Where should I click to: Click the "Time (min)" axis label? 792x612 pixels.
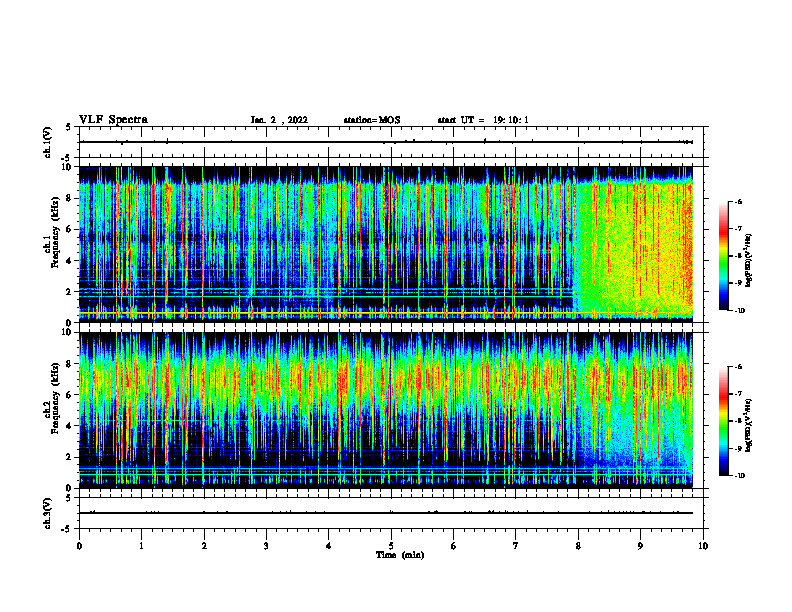click(x=400, y=555)
